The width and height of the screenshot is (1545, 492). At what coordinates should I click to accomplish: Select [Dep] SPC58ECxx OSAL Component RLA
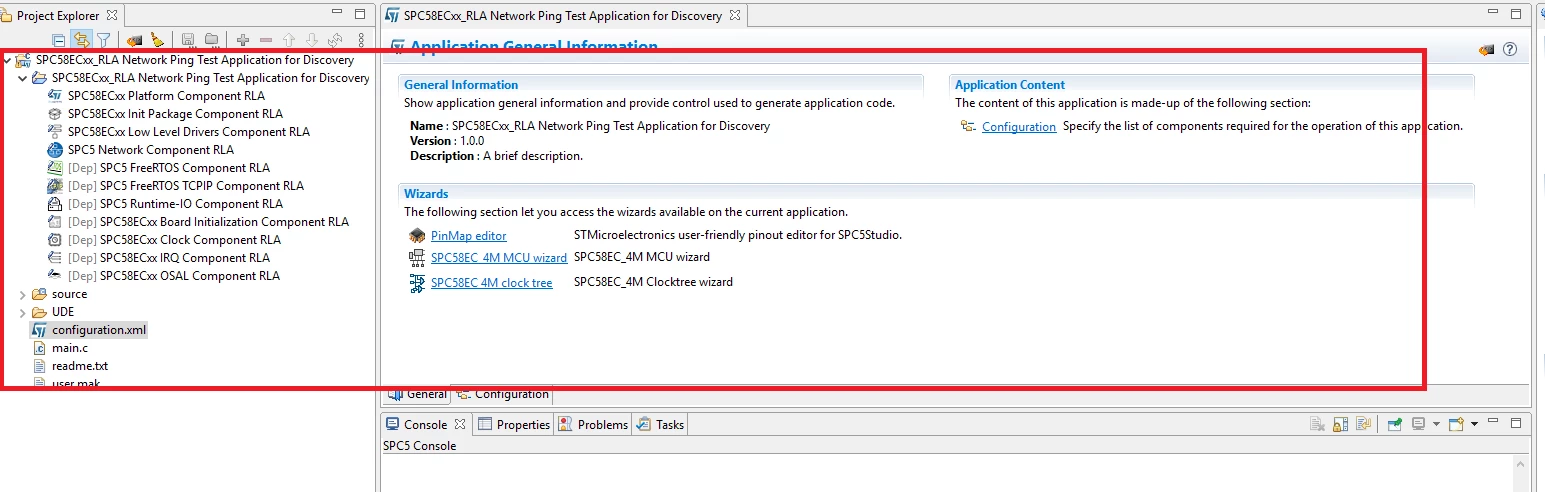coord(173,276)
